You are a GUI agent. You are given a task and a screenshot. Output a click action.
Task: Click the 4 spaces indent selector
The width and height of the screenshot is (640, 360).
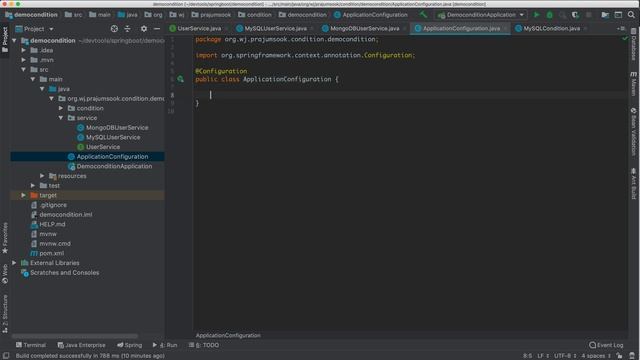(x=596, y=356)
